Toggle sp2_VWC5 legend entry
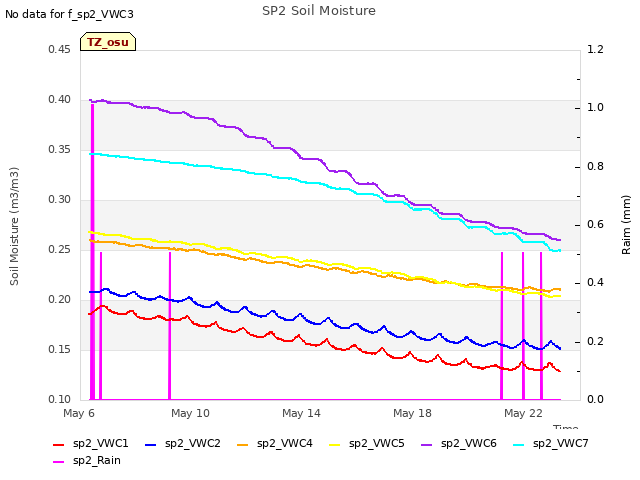This screenshot has width=640, height=480. (367, 444)
